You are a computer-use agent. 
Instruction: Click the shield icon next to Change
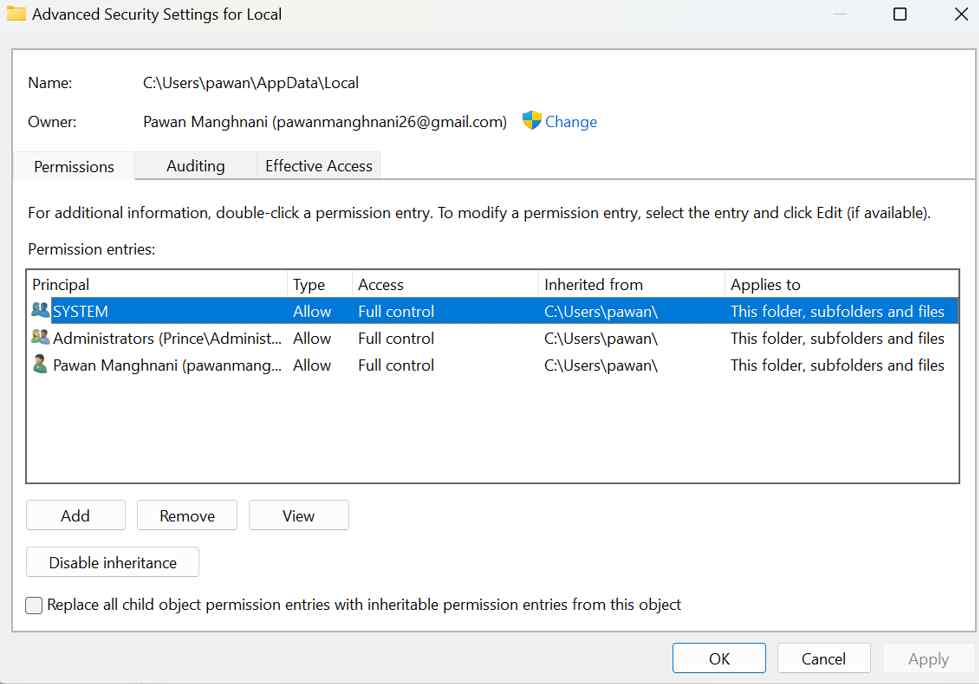(x=532, y=121)
